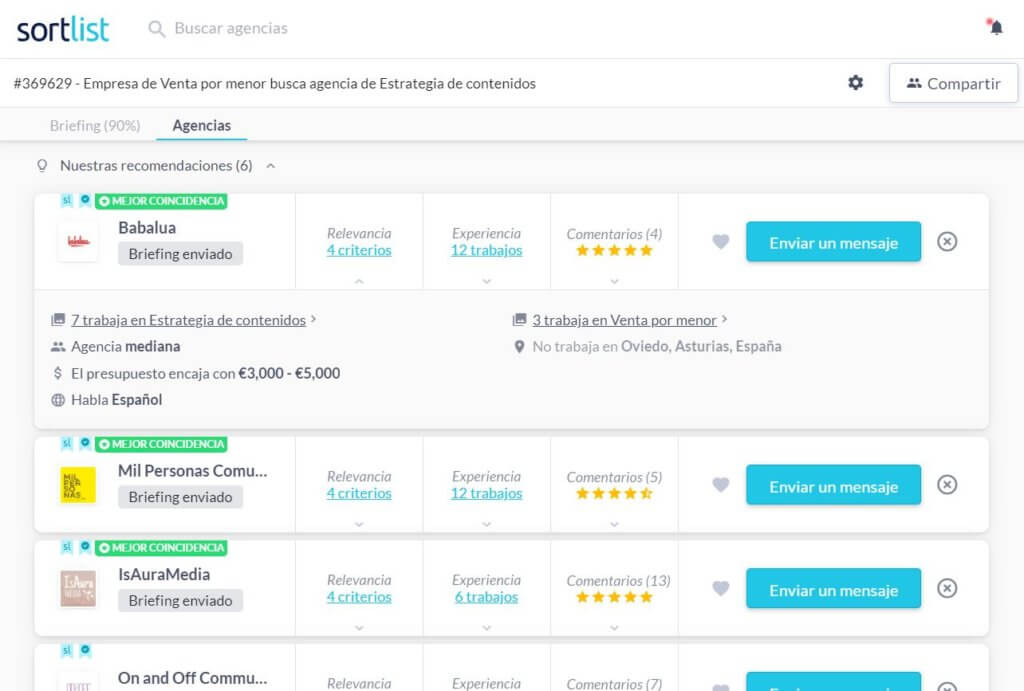The height and width of the screenshot is (691, 1024).
Task: Send a message to Babalua
Action: 833,242
